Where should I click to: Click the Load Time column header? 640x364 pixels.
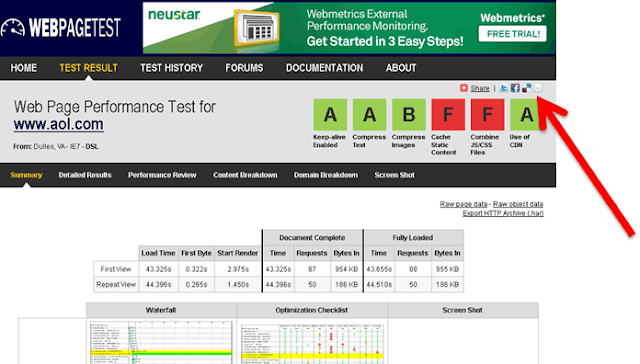click(158, 253)
